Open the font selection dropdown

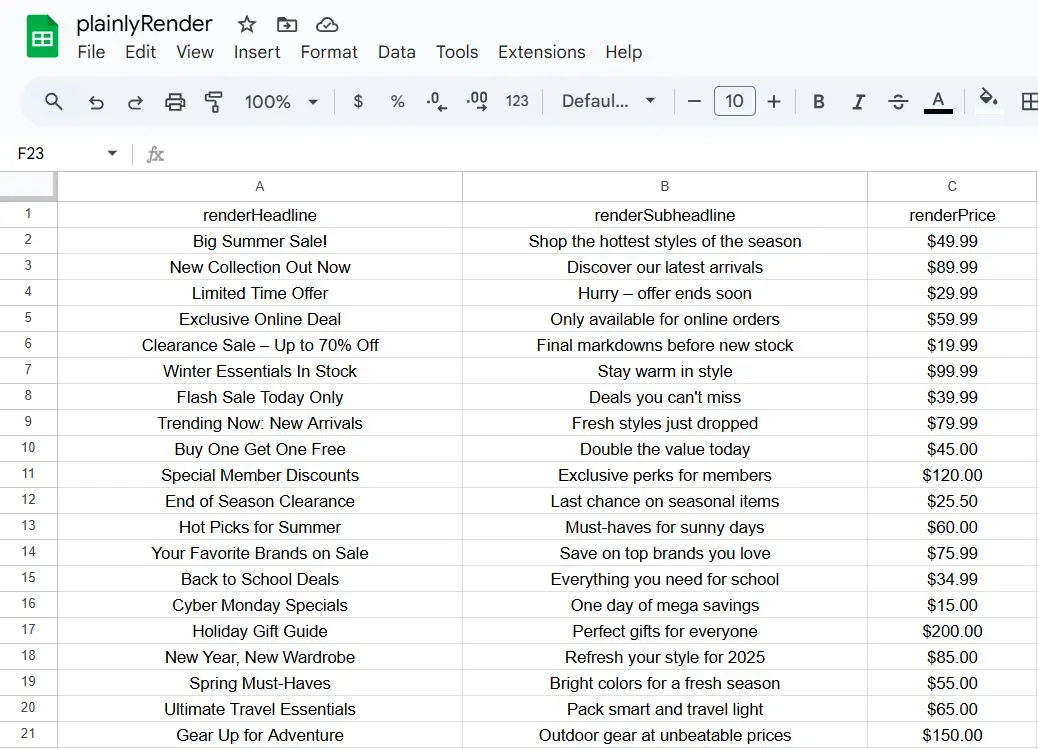point(607,101)
